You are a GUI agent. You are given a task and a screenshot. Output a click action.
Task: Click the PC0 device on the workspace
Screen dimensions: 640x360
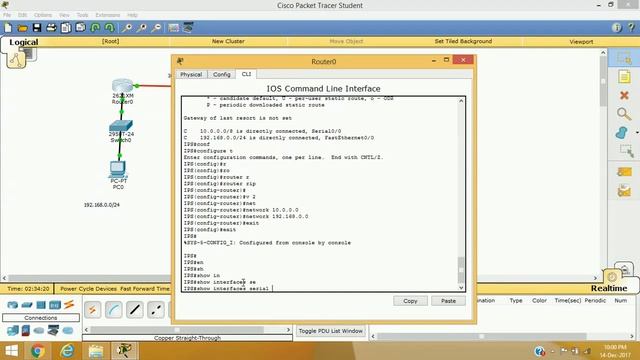[x=118, y=169]
